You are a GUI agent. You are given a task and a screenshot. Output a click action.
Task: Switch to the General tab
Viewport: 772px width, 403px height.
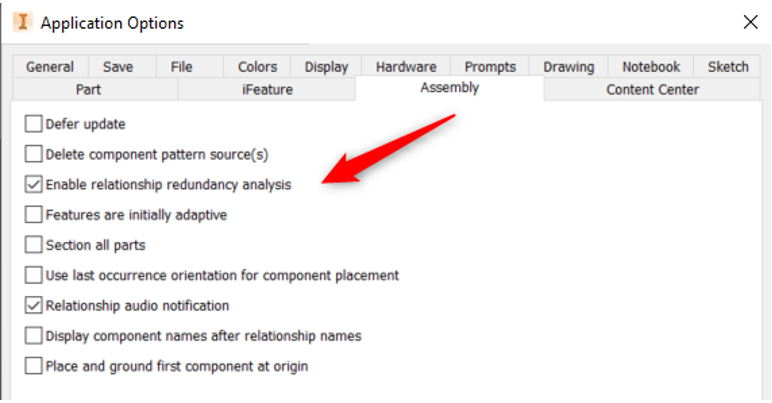[50, 66]
